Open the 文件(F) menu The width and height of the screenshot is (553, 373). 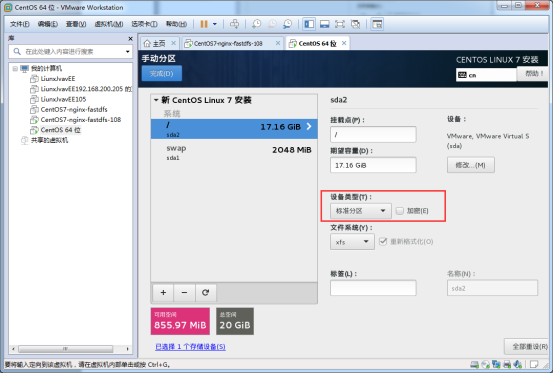[x=19, y=24]
